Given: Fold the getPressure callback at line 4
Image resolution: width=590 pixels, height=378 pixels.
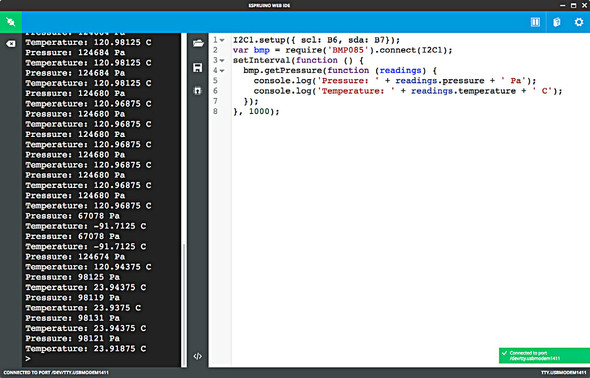Looking at the screenshot, I should 222,71.
